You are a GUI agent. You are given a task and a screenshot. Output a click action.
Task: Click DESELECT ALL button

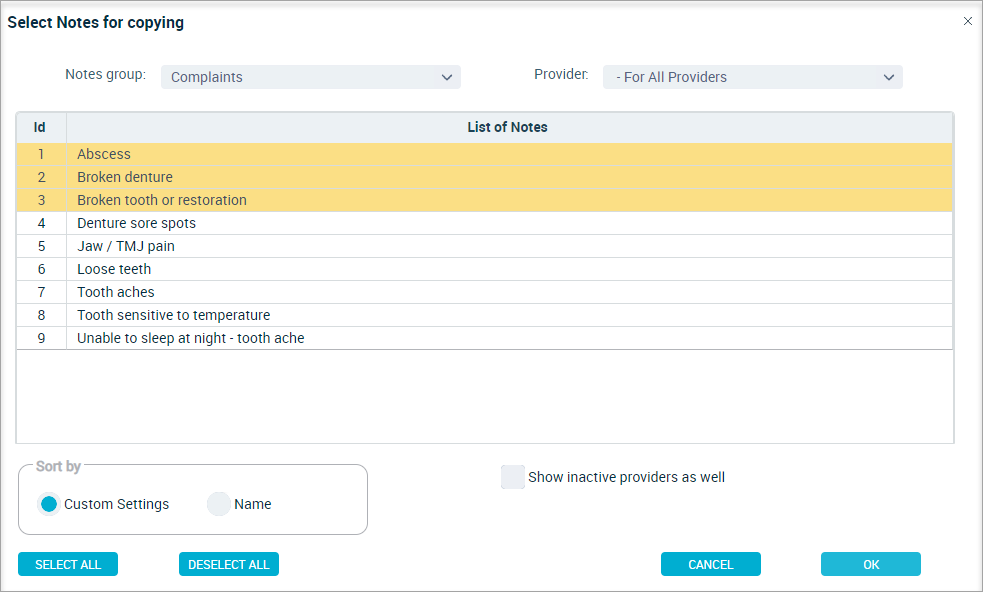[x=229, y=564]
